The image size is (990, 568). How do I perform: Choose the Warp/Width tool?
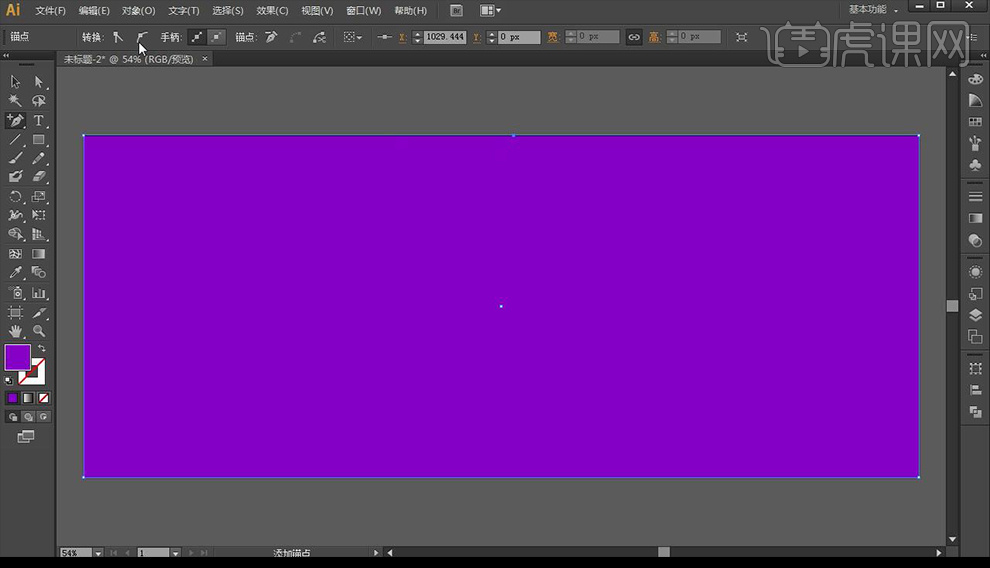point(15,215)
